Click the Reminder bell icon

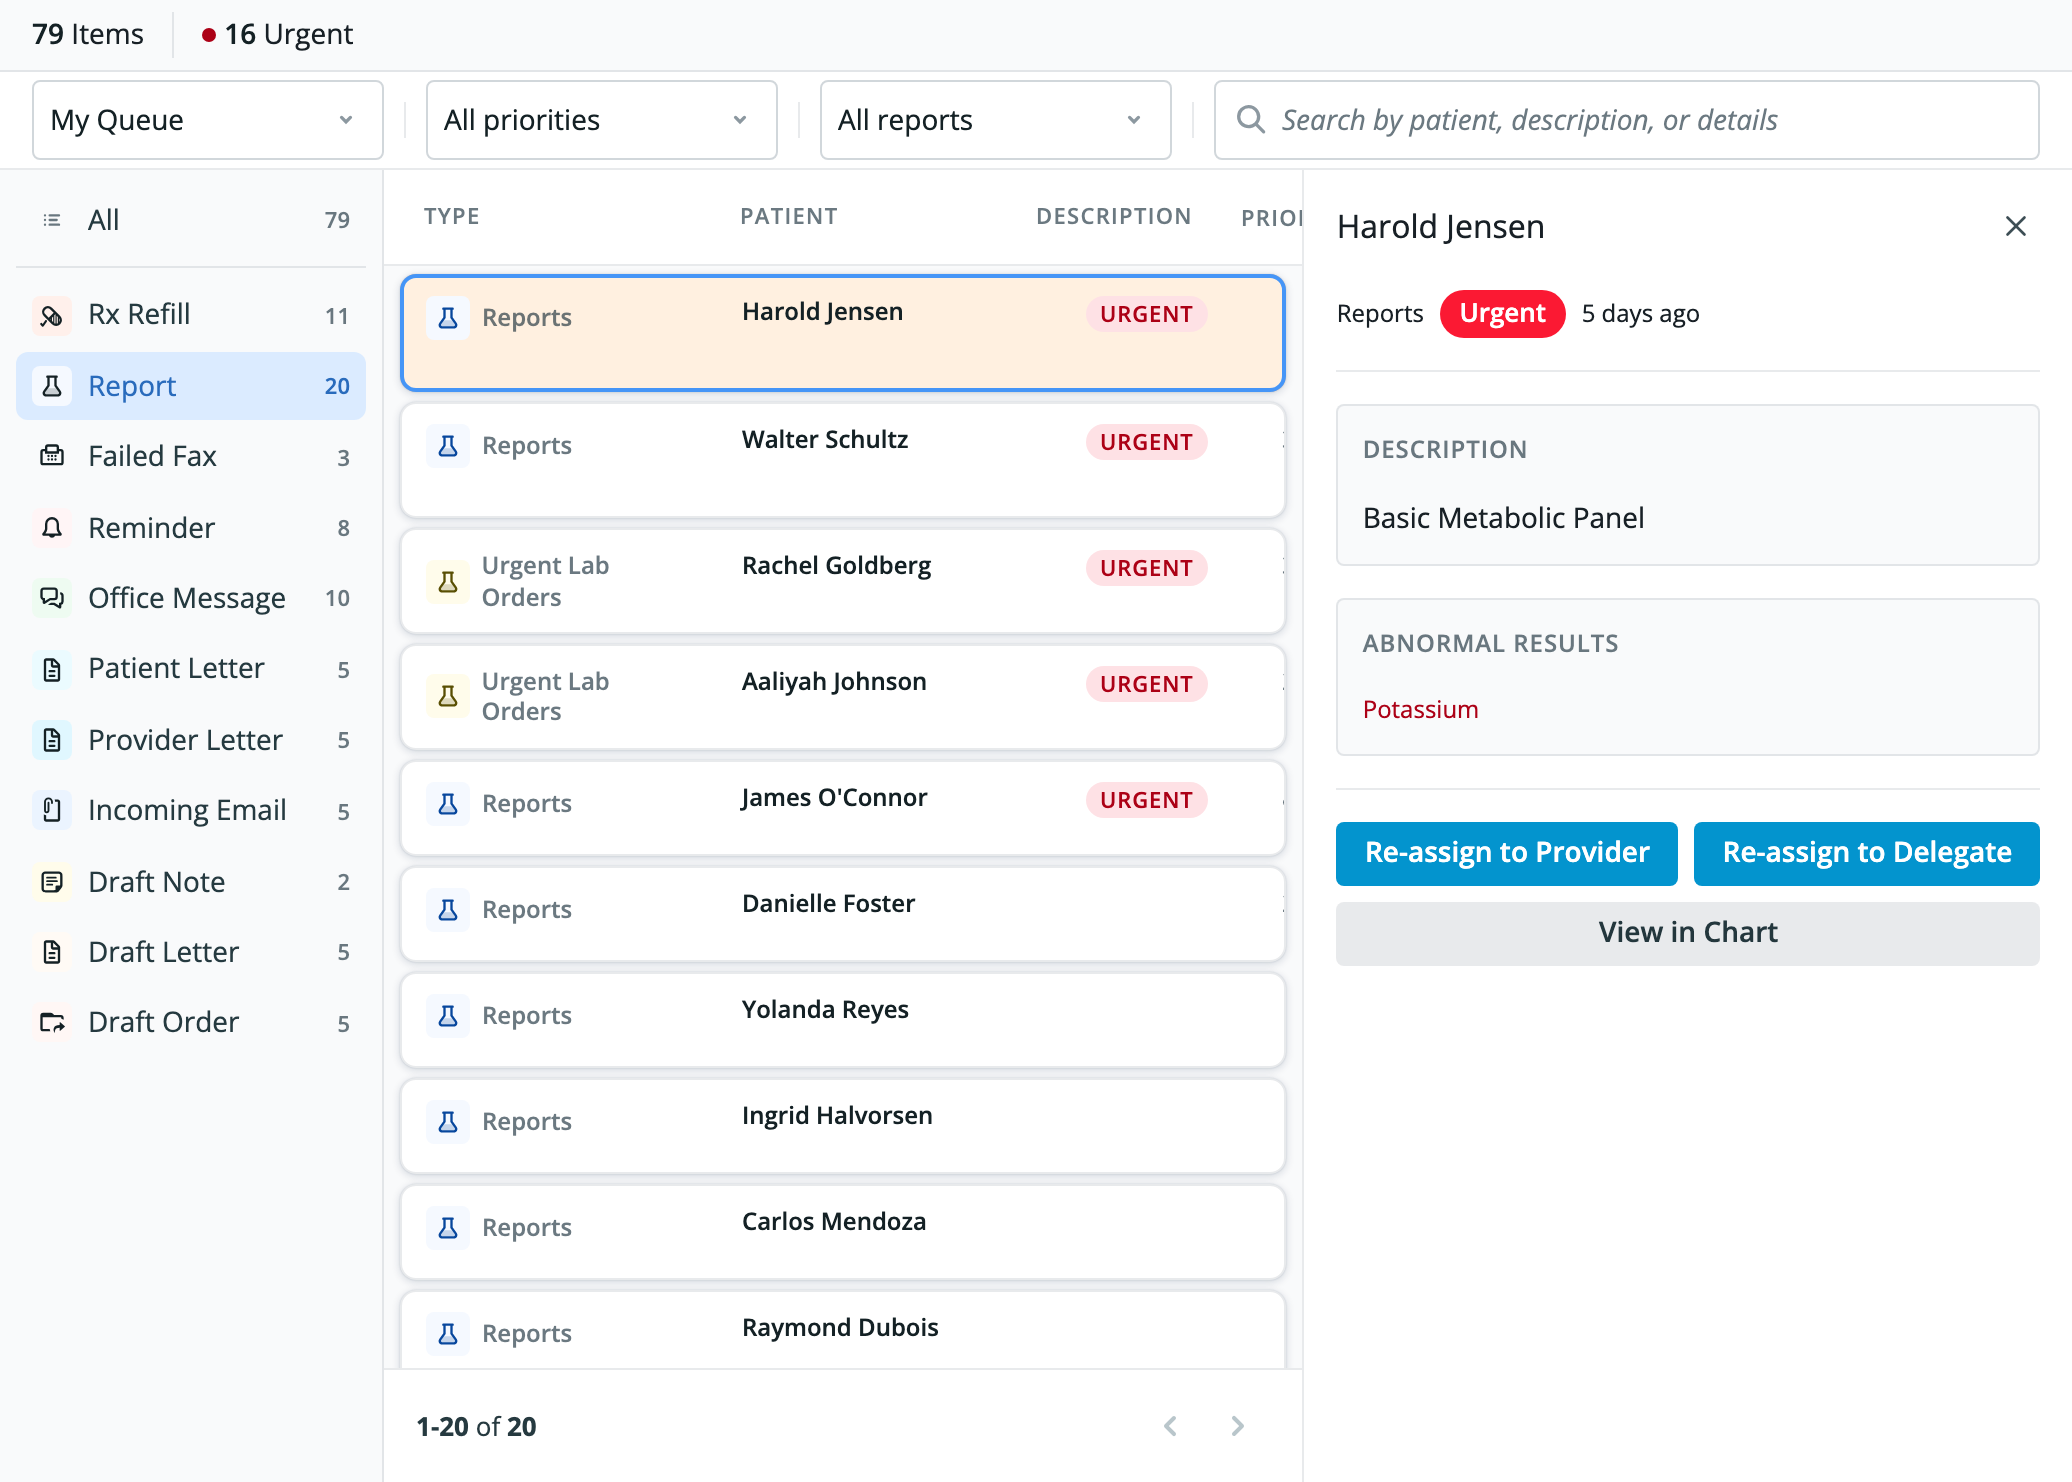click(52, 527)
